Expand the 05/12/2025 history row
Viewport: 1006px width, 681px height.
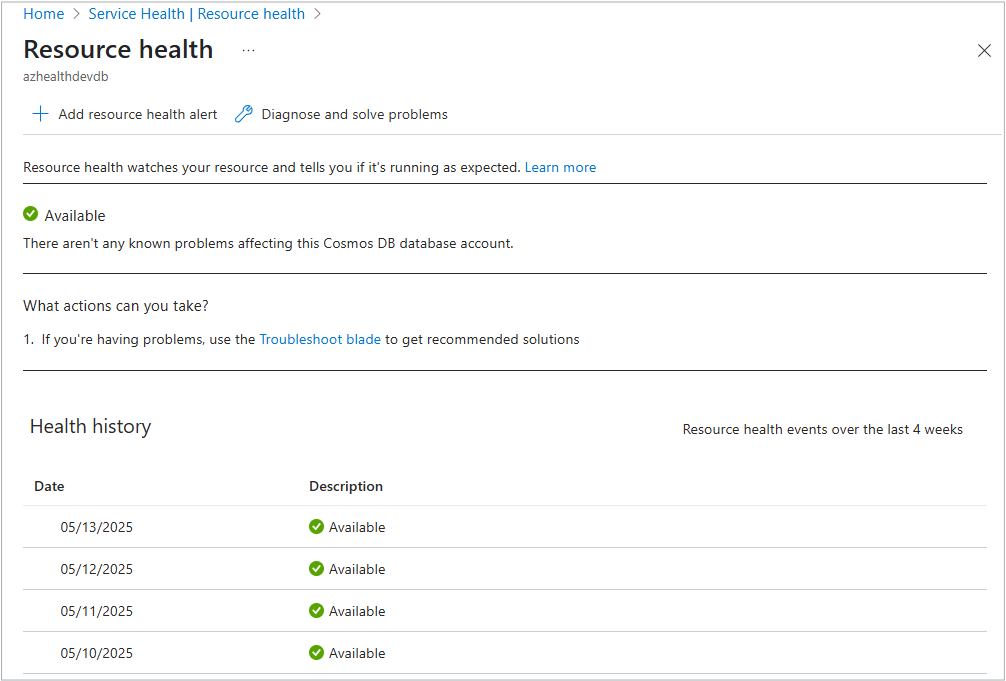[x=96, y=569]
